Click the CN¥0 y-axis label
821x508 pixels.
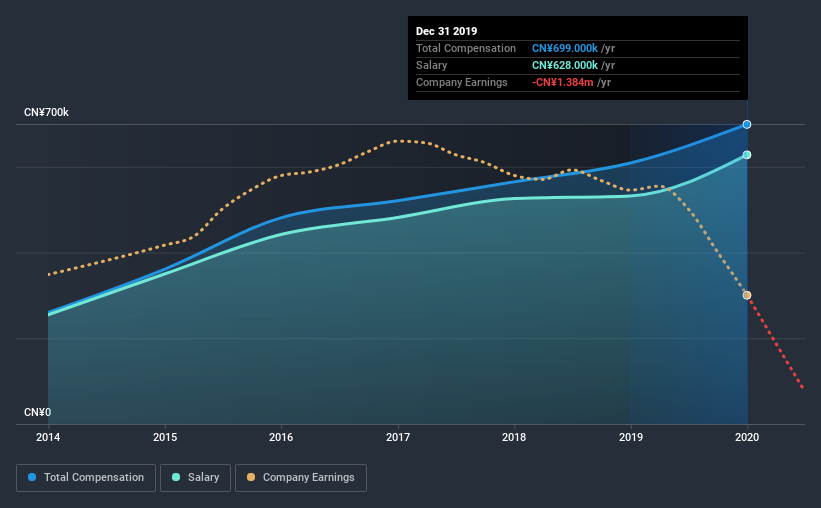(38, 413)
